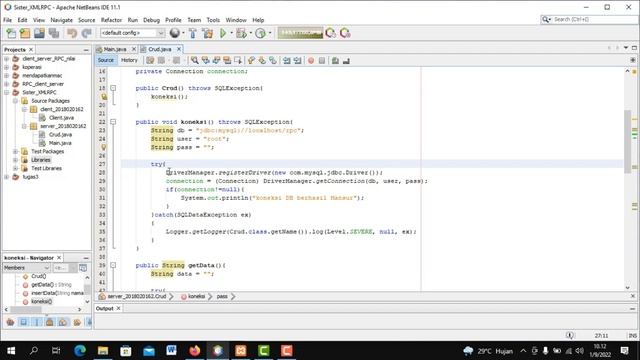Expand the Test Packages node
The height and width of the screenshot is (360, 640).
tap(15, 151)
